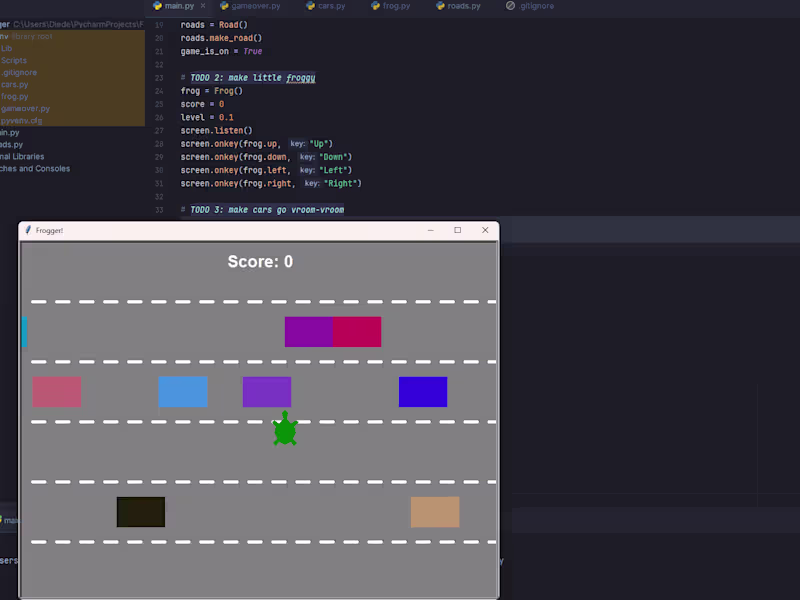Click the feather icon in Frogger title bar

[x=28, y=230]
